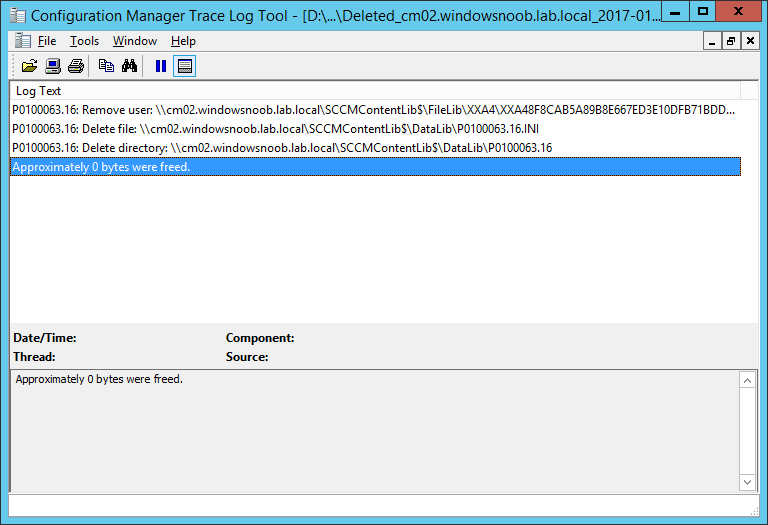
Task: Click the Copy toolbar icon
Action: click(x=106, y=66)
